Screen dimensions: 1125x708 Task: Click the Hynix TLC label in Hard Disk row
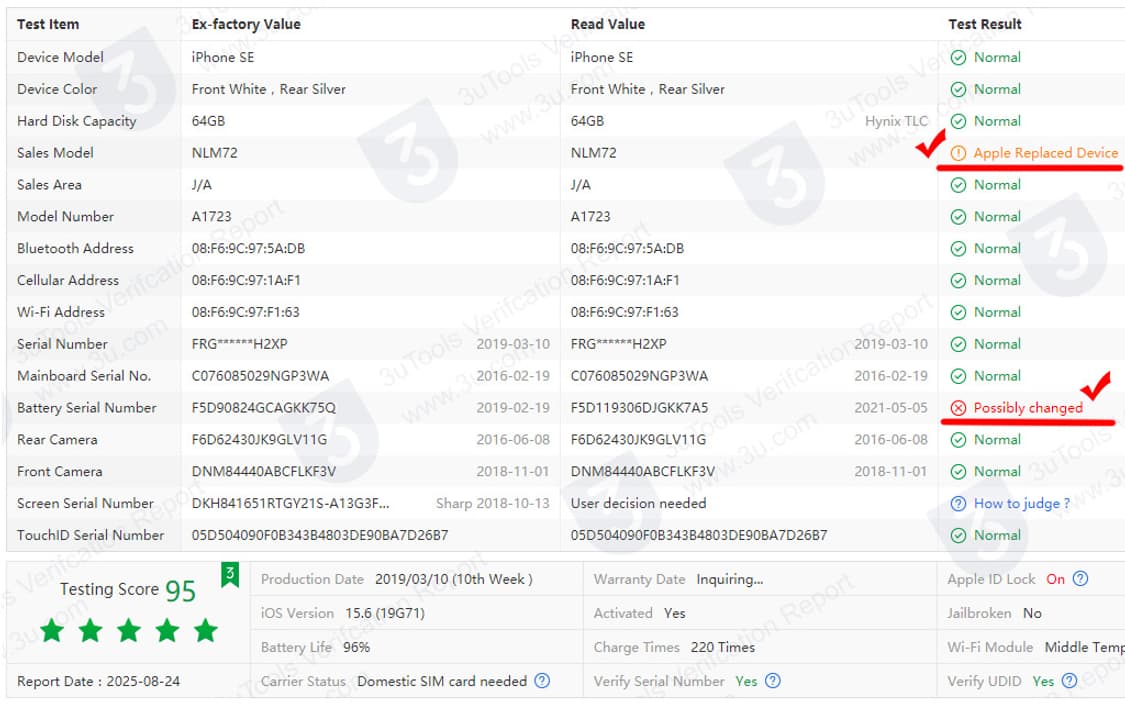click(x=896, y=121)
